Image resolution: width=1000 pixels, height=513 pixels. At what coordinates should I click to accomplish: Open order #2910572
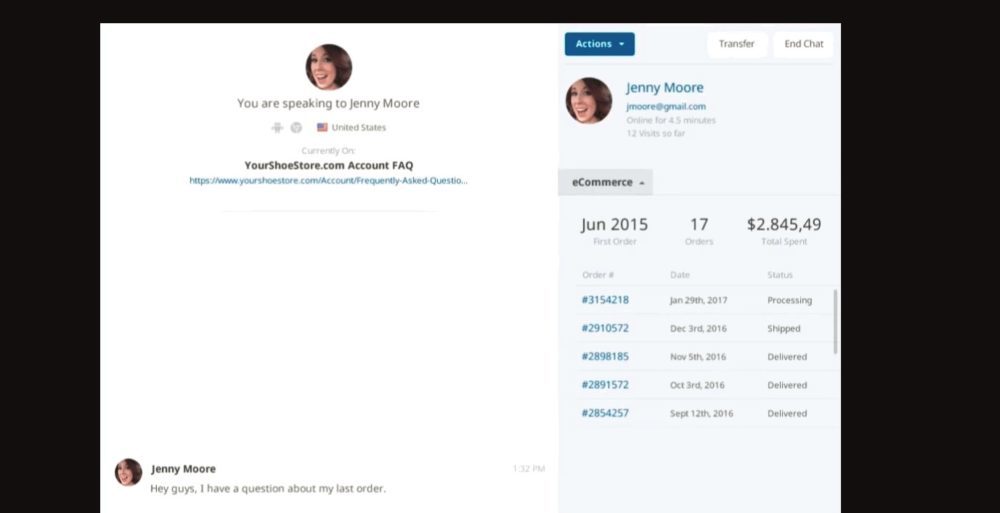pyautogui.click(x=605, y=328)
